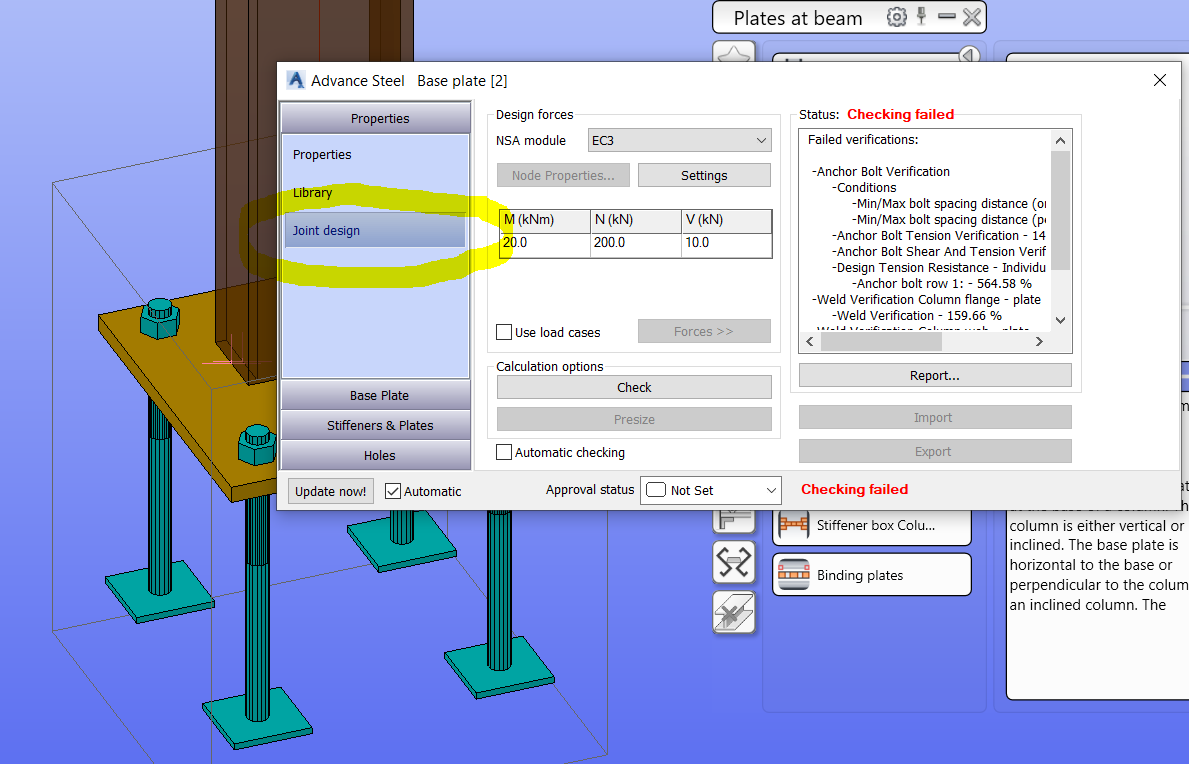Enable the Use load cases checkbox
The width and height of the screenshot is (1189, 764).
tap(504, 332)
